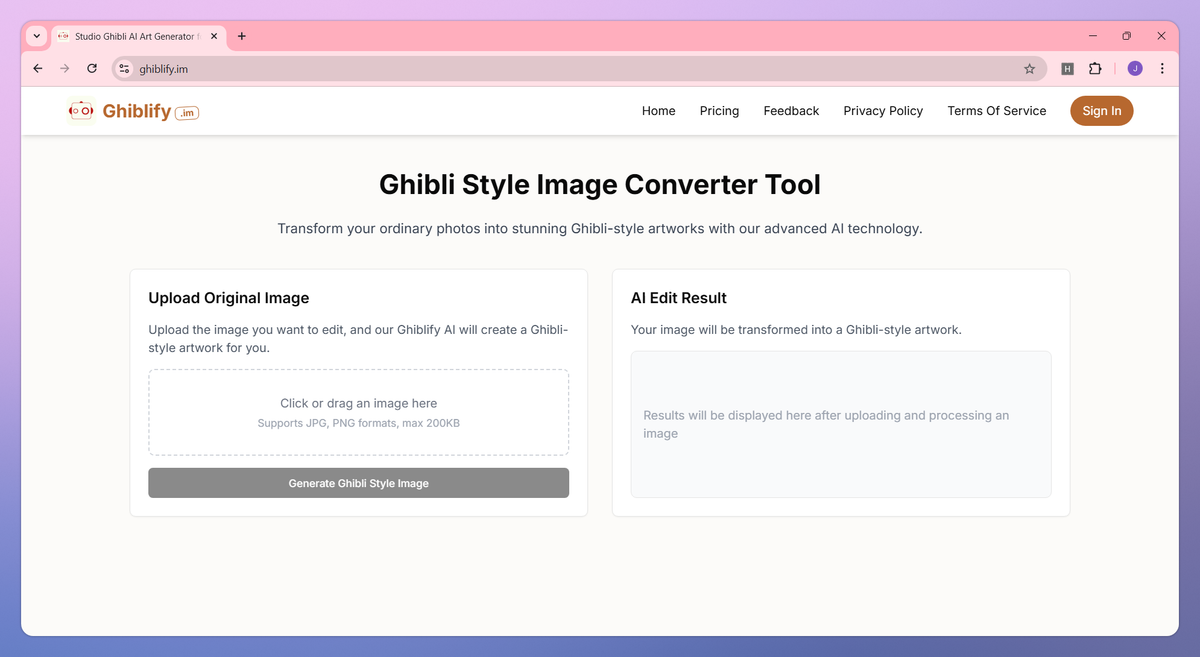Viewport: 1200px width, 657px height.
Task: Click the Ghiblify .im brand name
Action: click(151, 111)
